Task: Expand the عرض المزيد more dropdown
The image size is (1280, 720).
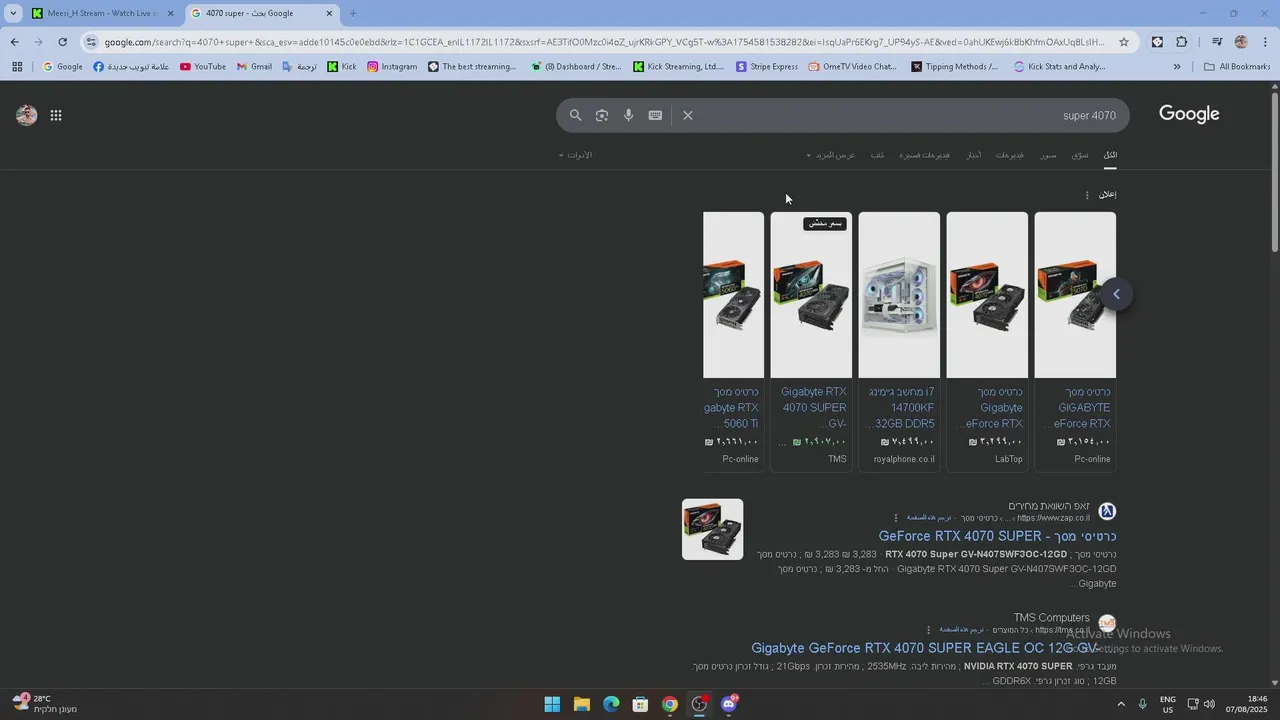Action: [x=831, y=155]
